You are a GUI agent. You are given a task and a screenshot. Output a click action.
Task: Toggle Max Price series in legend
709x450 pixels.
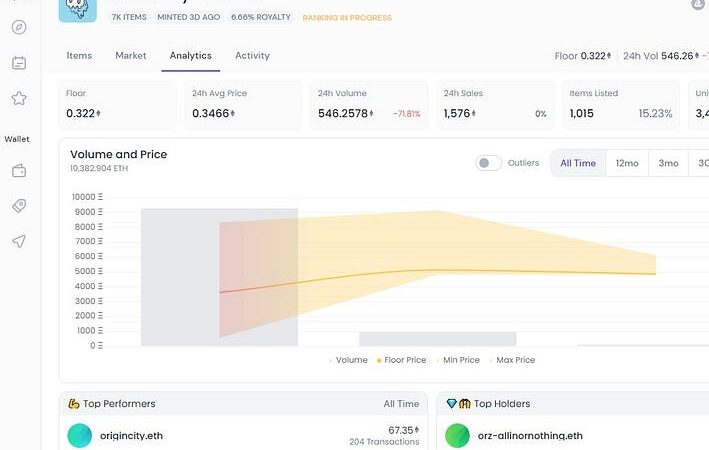(514, 360)
